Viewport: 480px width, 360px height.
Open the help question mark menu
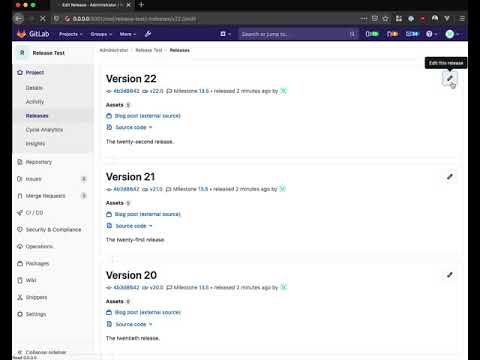[431, 34]
